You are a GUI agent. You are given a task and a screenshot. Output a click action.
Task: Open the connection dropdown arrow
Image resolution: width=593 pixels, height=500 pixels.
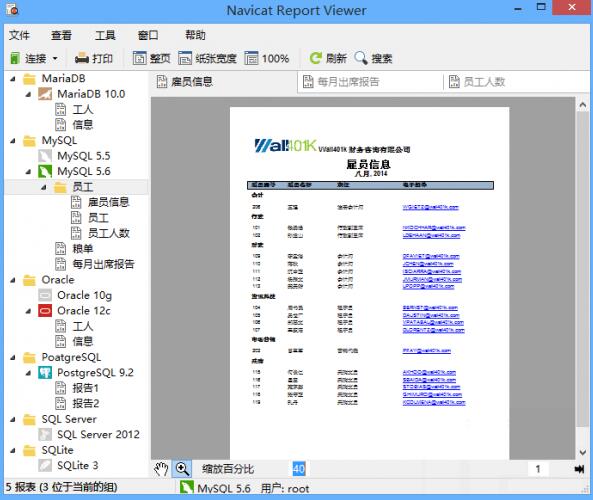point(55,58)
